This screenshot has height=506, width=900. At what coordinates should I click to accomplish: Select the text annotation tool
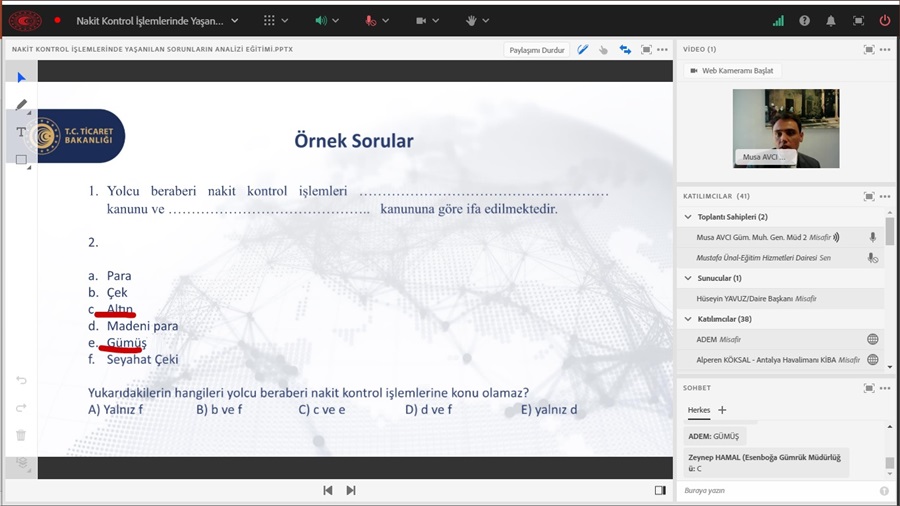21,132
